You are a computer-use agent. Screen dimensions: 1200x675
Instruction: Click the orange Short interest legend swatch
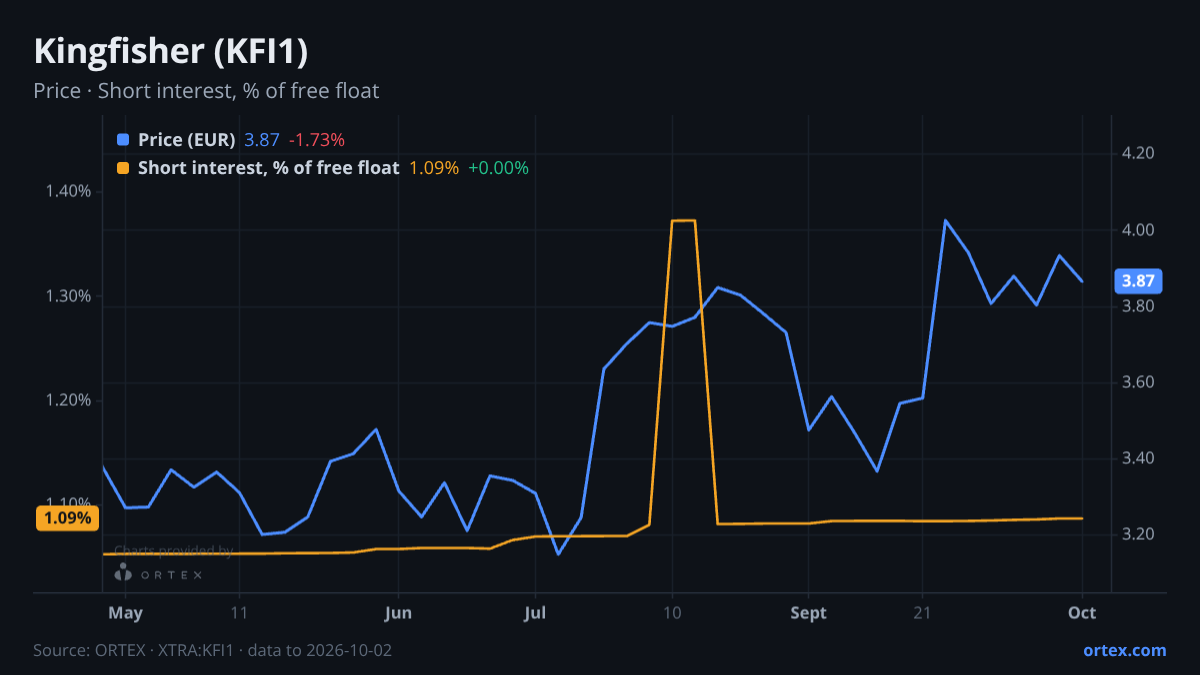[x=123, y=168]
